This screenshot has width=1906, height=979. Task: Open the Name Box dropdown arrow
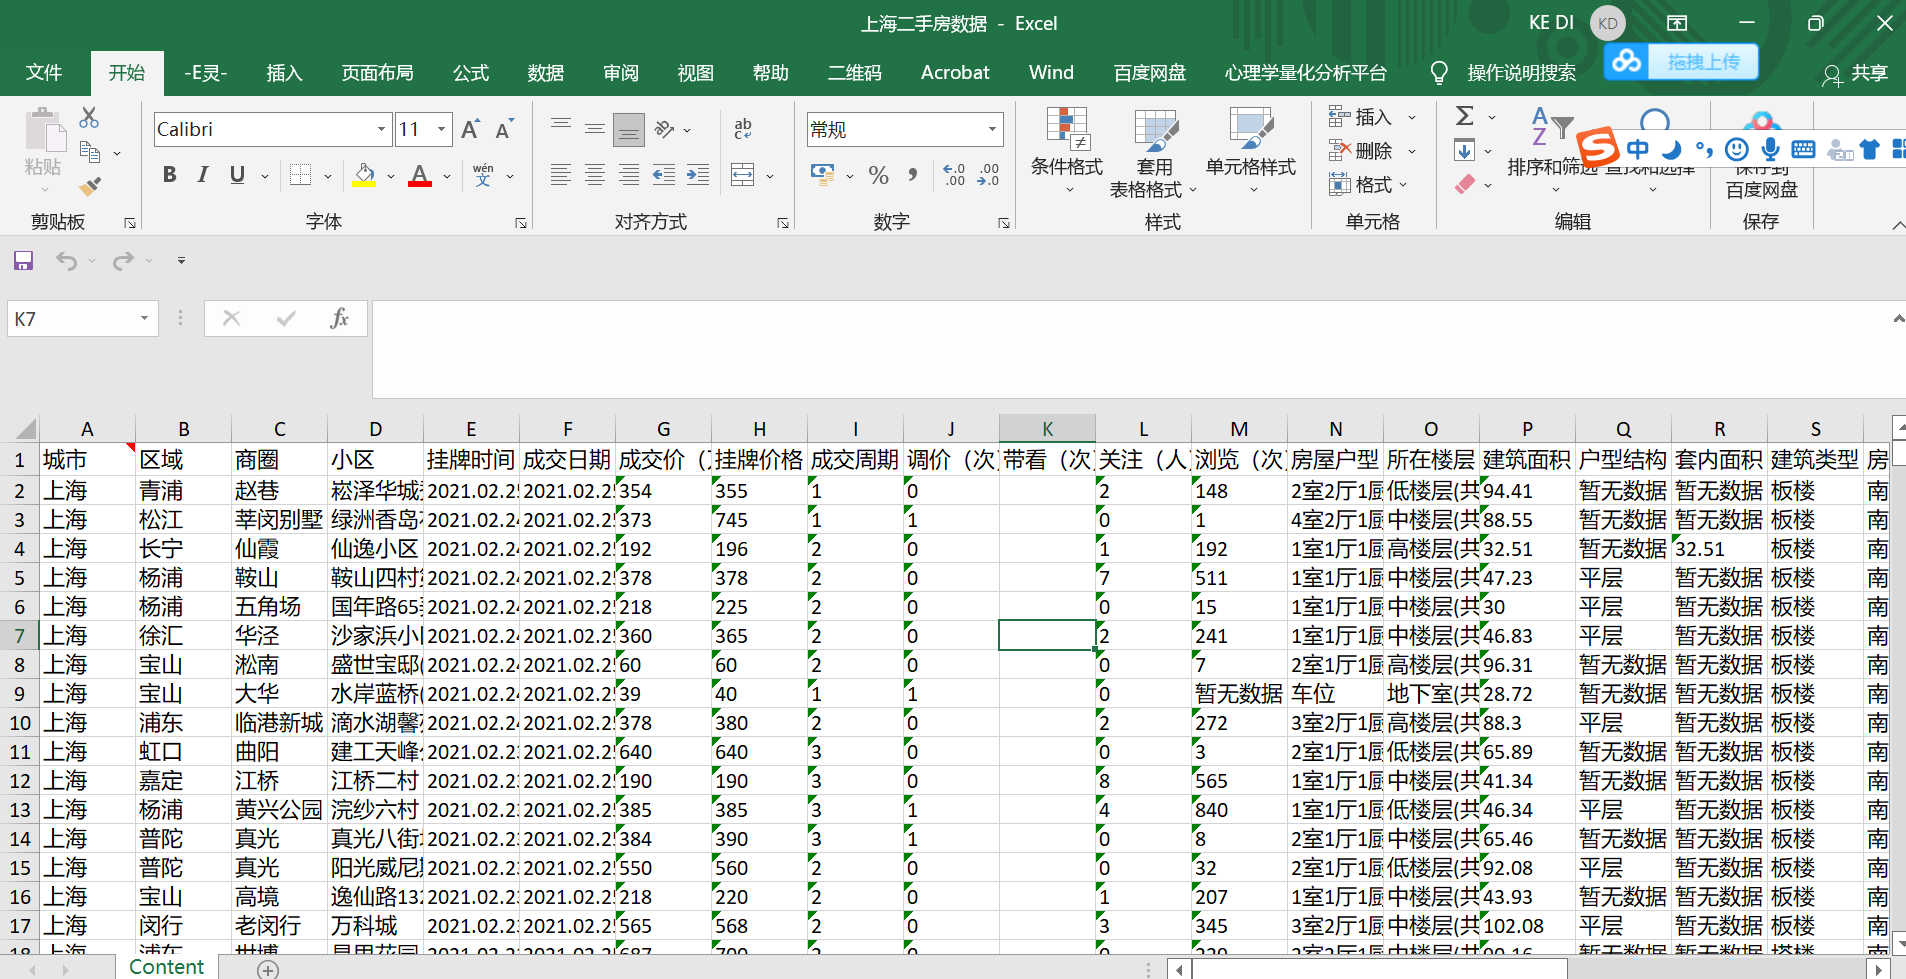pos(144,319)
